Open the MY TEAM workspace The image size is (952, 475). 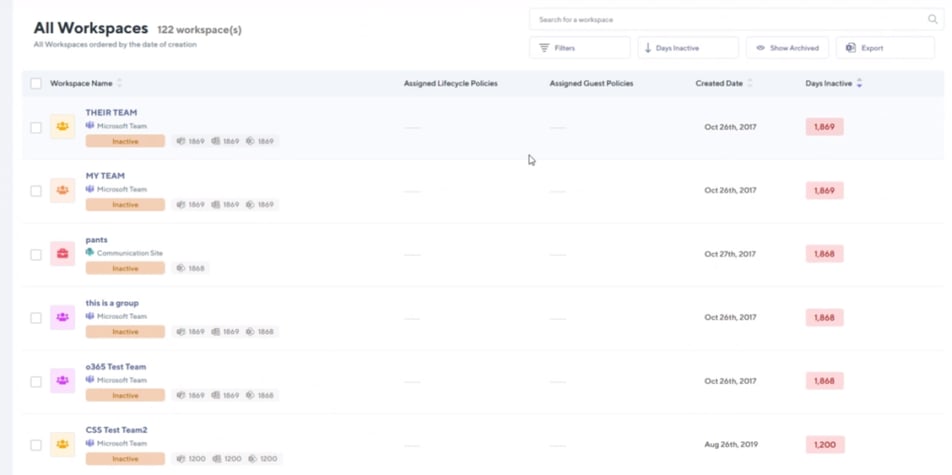click(x=105, y=176)
